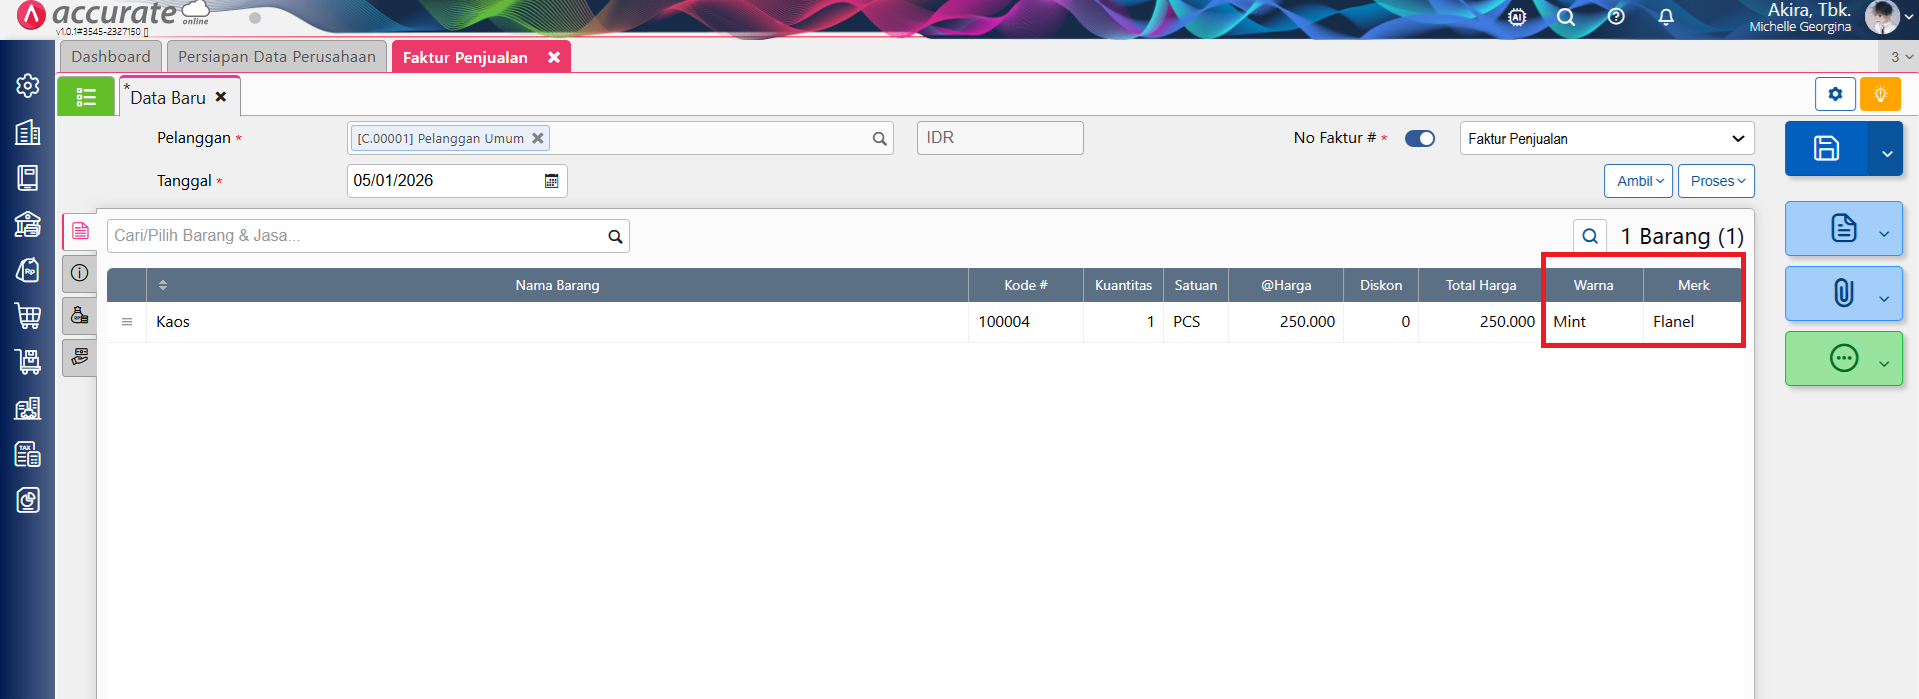
Task: Close the Faktur Penjualan tab
Action: pyautogui.click(x=554, y=58)
